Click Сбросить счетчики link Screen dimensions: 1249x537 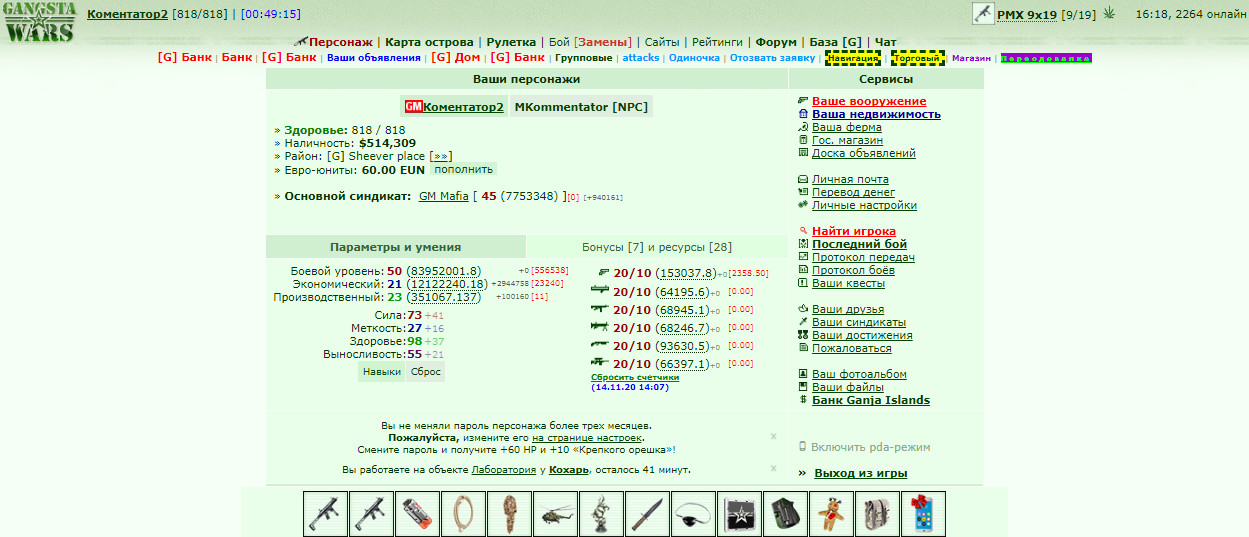[x=635, y=377]
